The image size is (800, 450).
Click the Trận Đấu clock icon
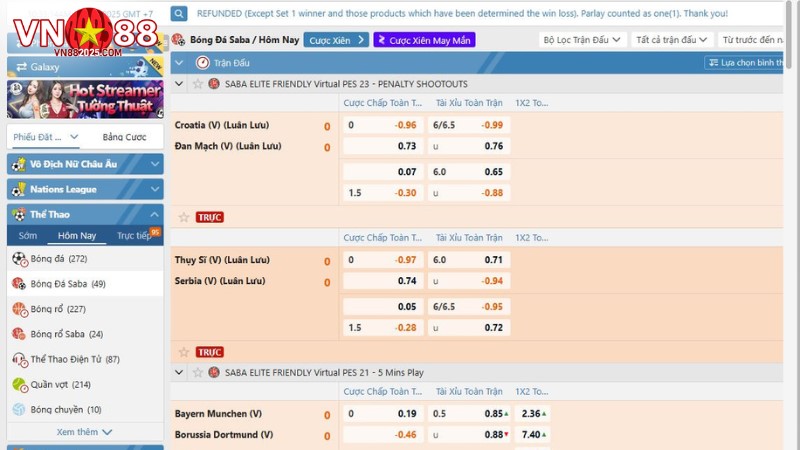[203, 63]
